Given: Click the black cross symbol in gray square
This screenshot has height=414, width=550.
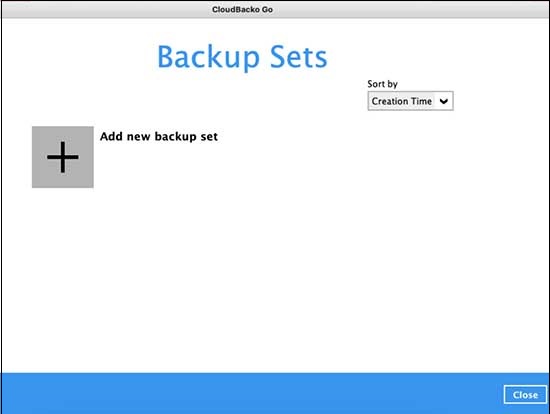Looking at the screenshot, I should point(63,157).
